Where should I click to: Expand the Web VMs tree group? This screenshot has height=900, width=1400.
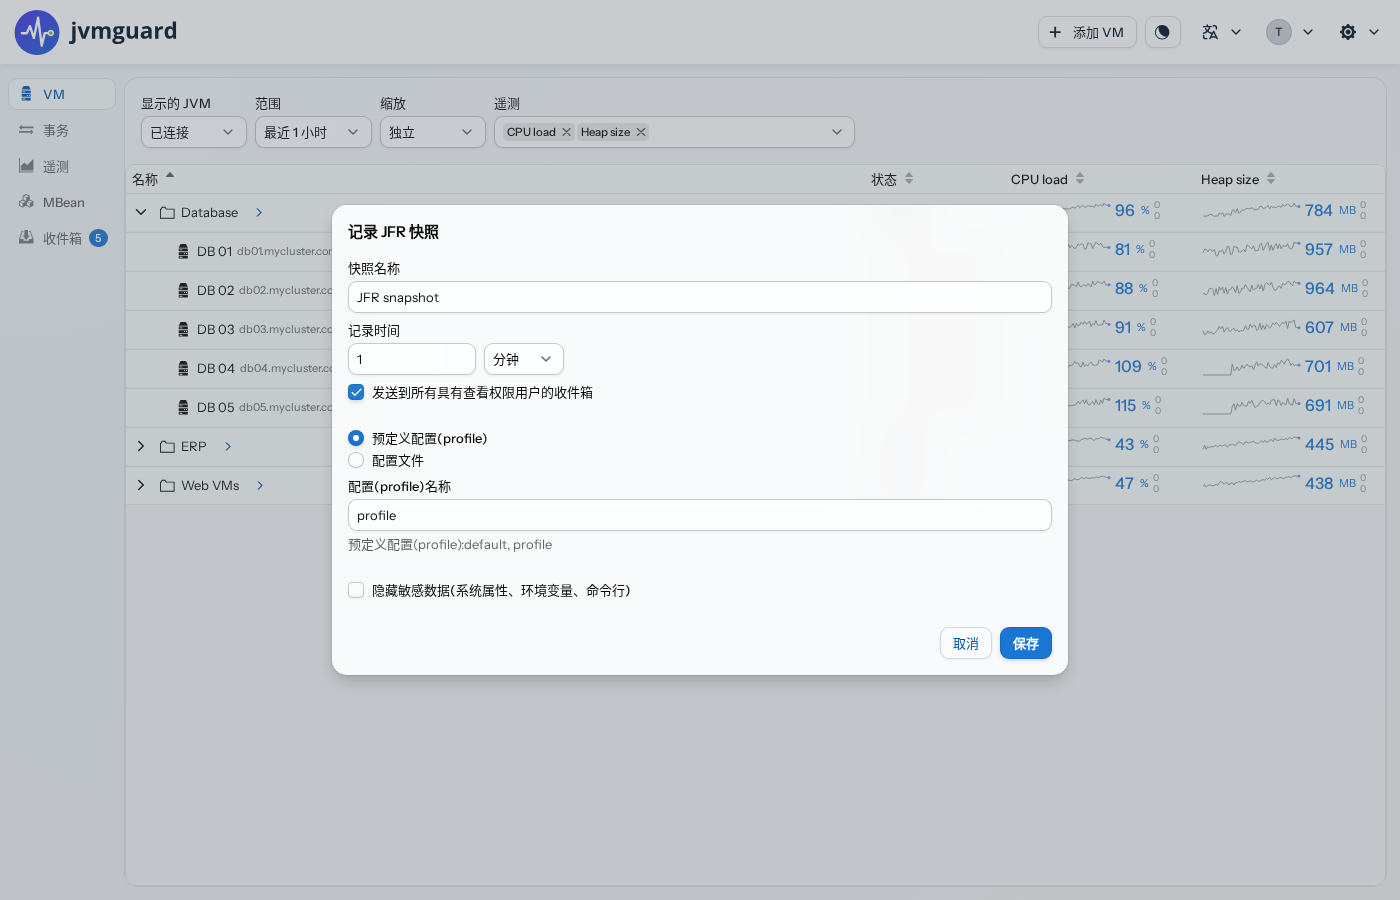coord(141,485)
